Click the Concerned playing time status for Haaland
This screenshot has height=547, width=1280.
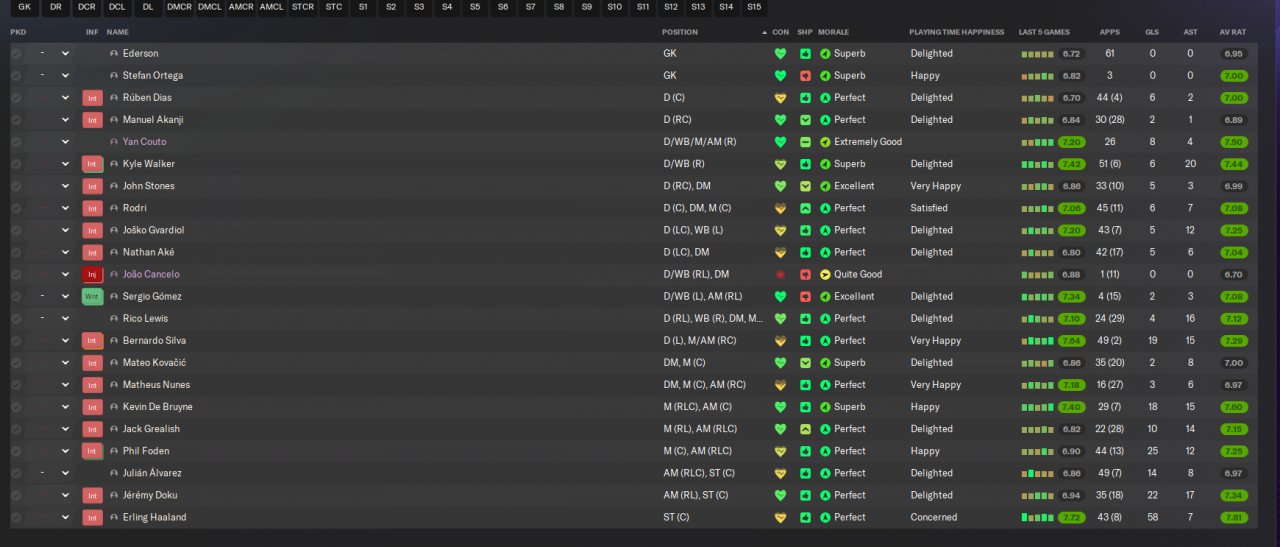[x=933, y=517]
